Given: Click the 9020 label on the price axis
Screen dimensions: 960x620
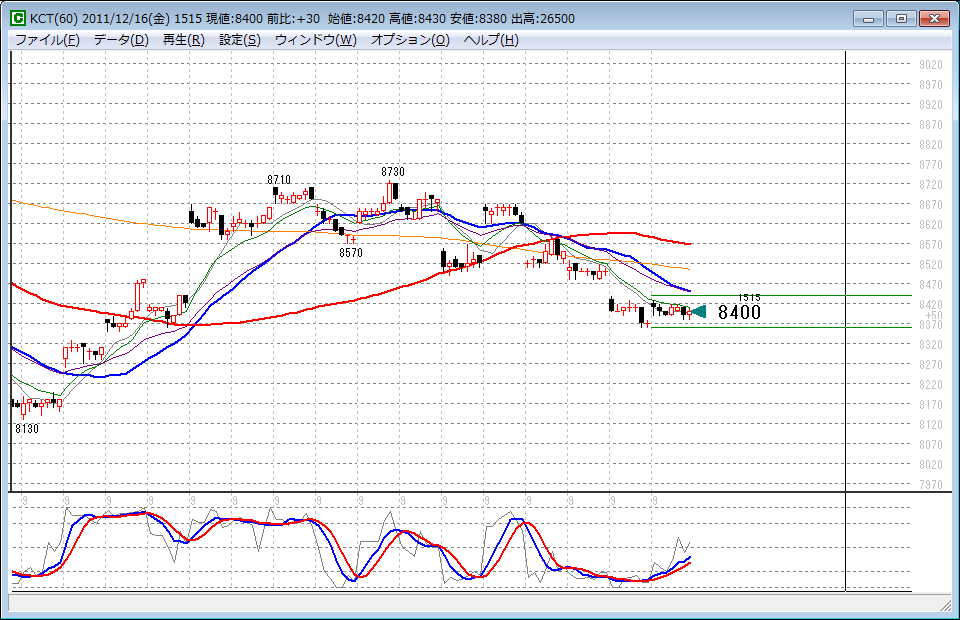Looking at the screenshot, I should [x=930, y=65].
